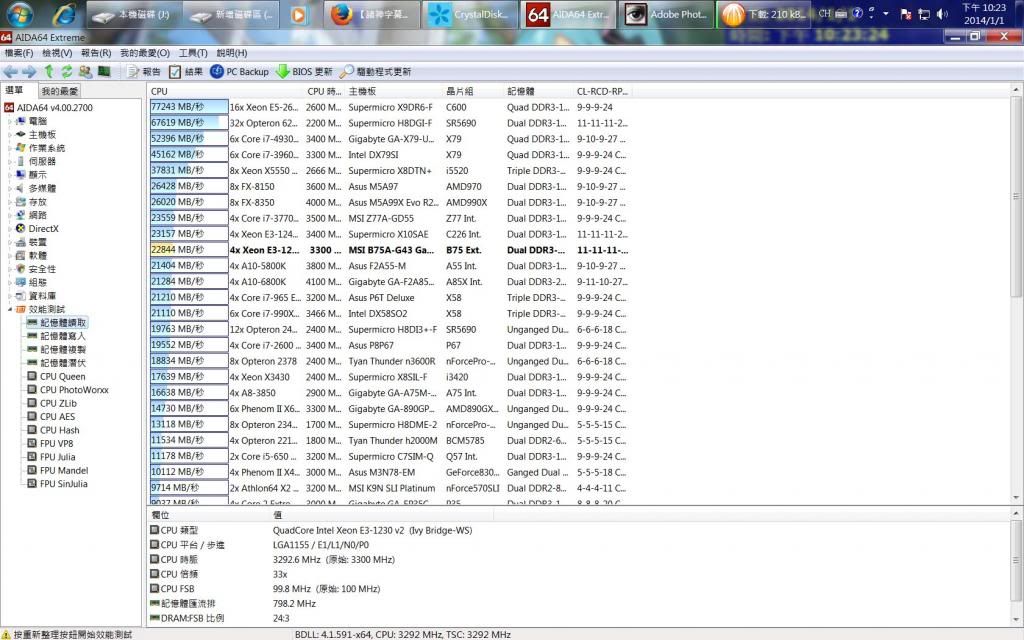Screen dimensions: 1024x640
Task: Click the 77243 MB/秒 result bar
Action: tap(189, 107)
